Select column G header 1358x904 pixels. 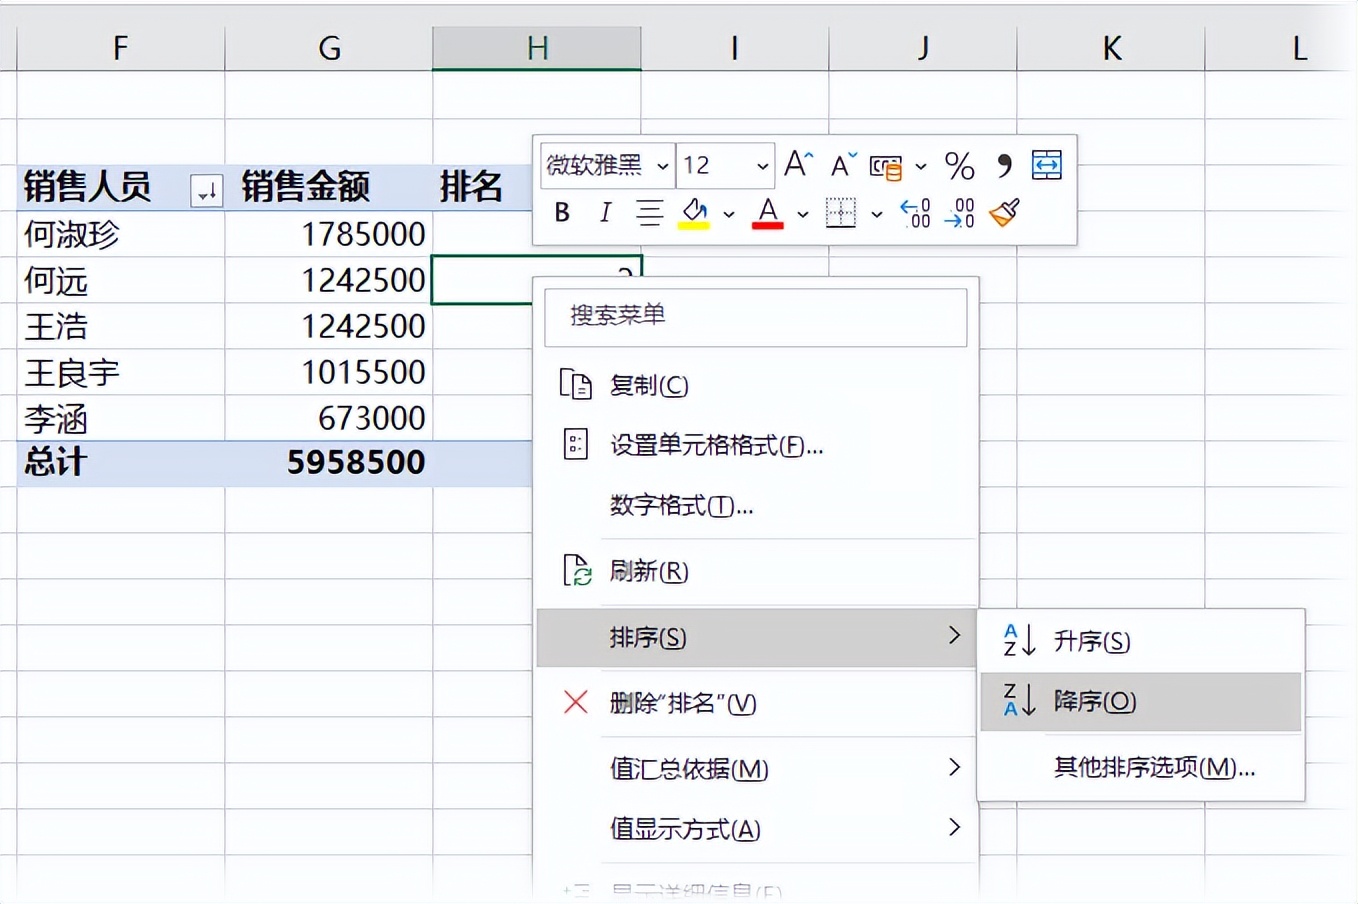[x=329, y=48]
